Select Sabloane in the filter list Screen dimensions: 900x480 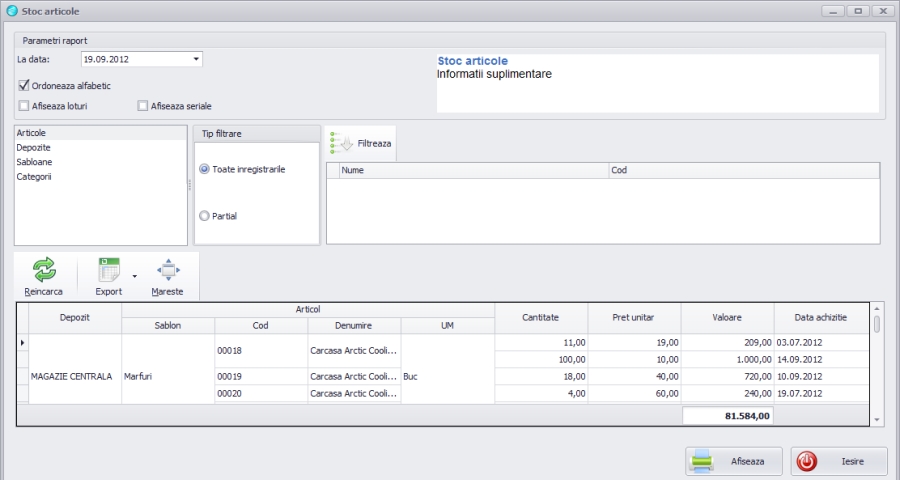[x=34, y=162]
